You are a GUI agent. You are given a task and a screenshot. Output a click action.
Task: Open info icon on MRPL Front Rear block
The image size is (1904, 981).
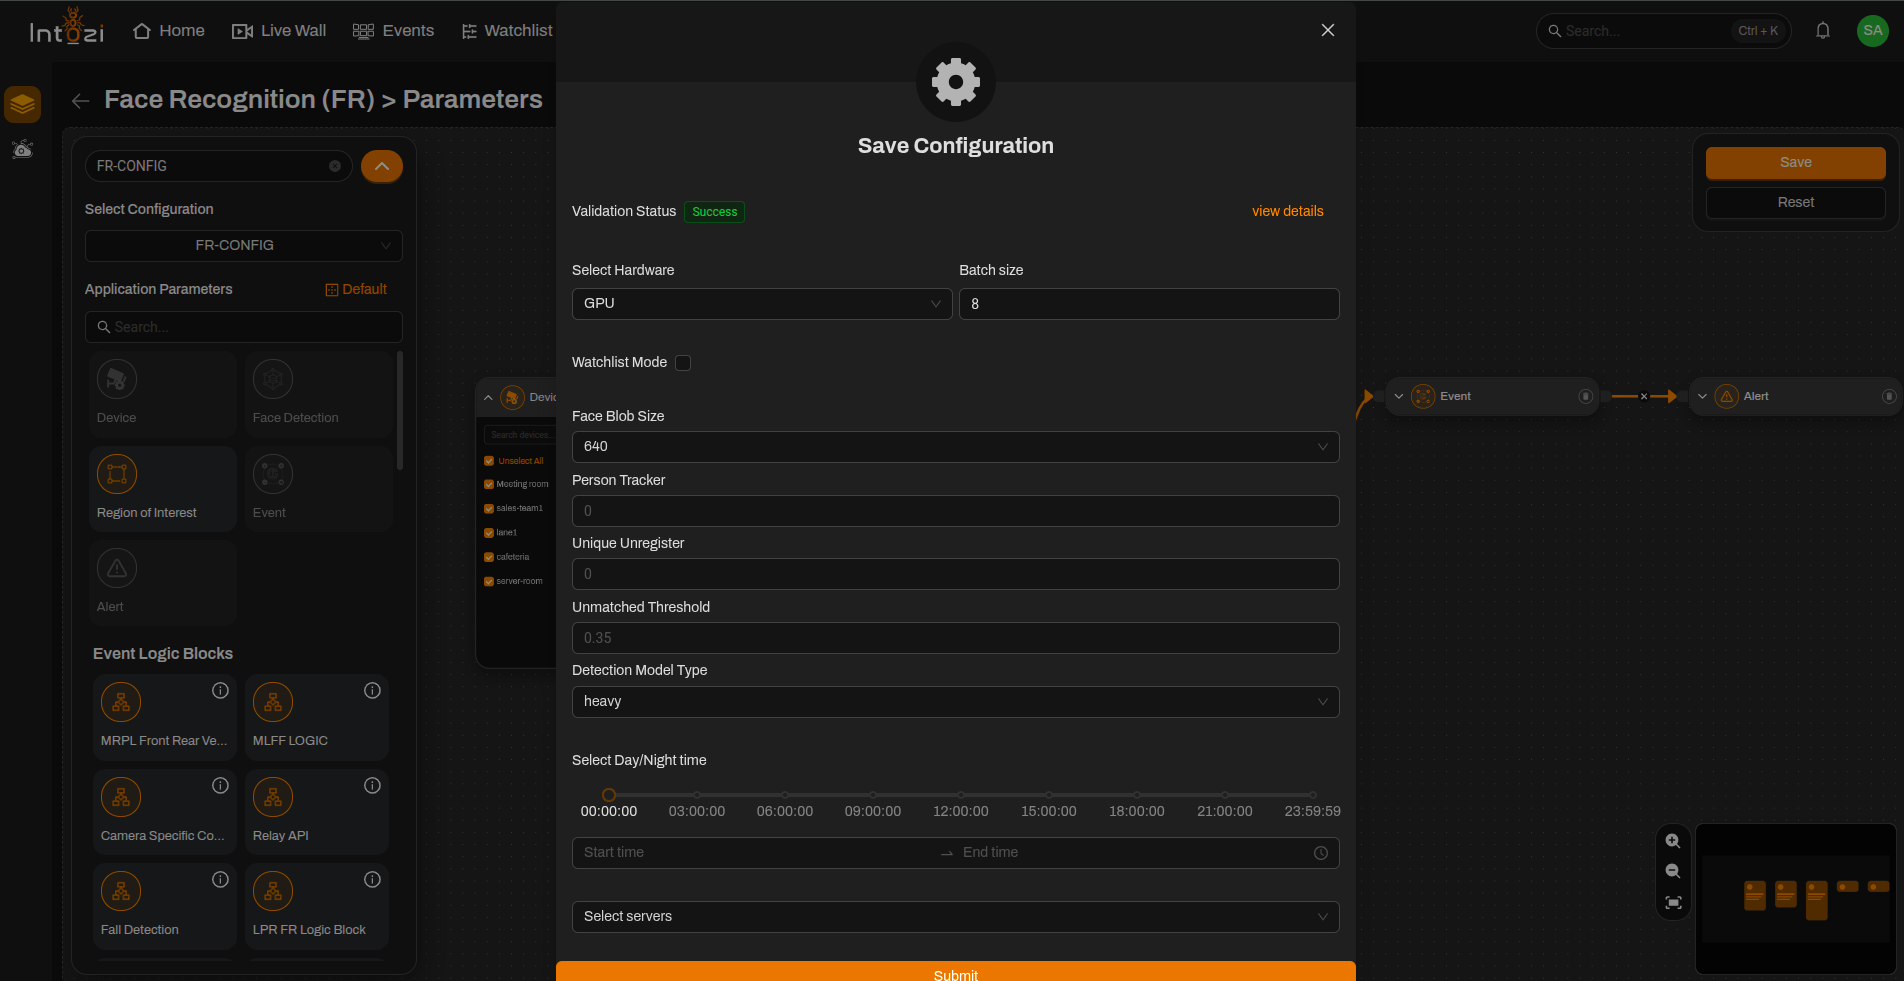pos(220,691)
